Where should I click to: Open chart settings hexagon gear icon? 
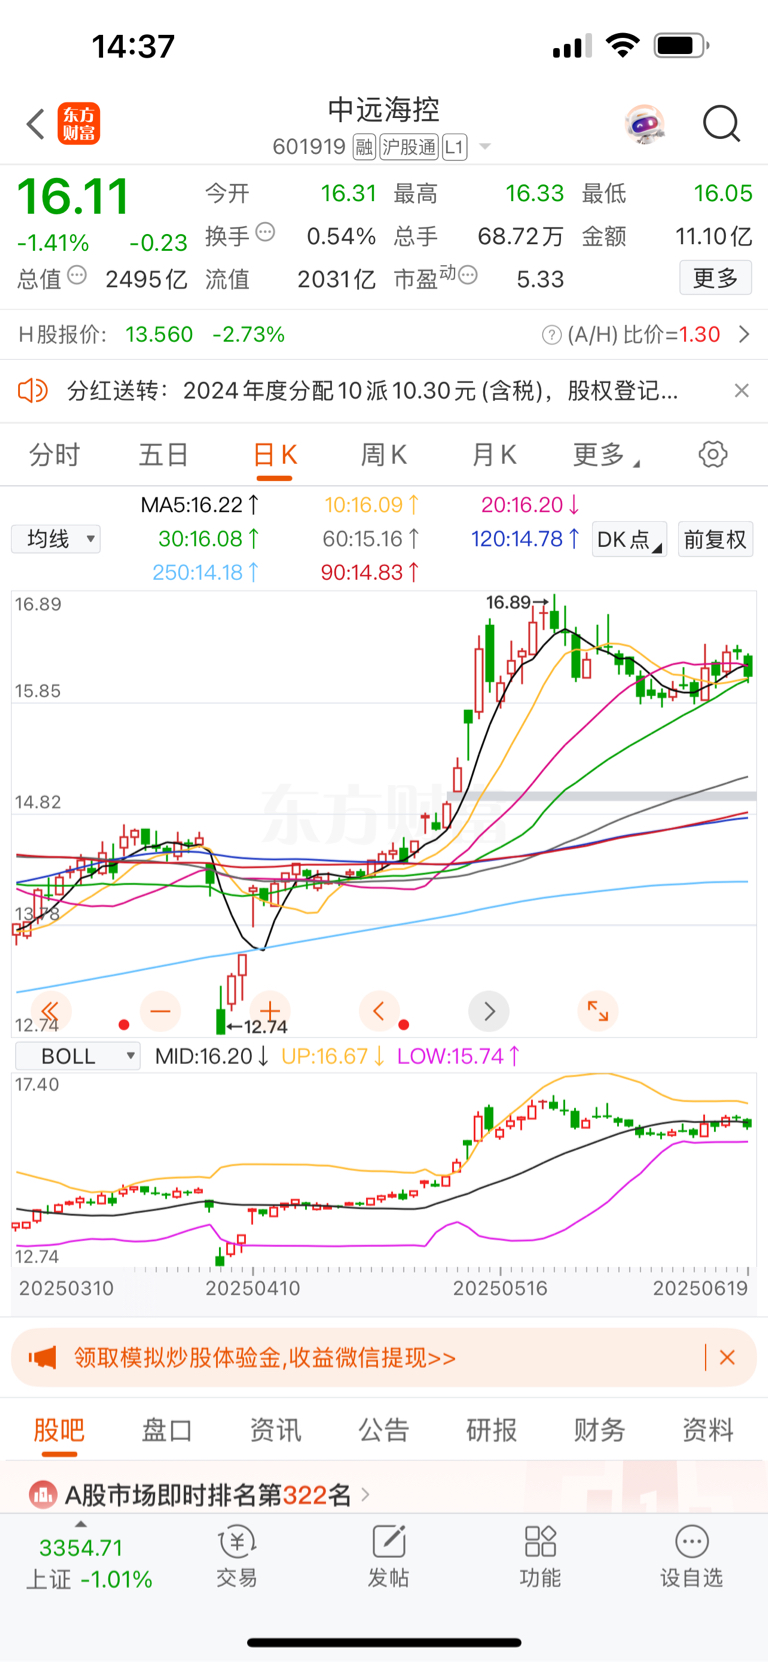tap(713, 454)
